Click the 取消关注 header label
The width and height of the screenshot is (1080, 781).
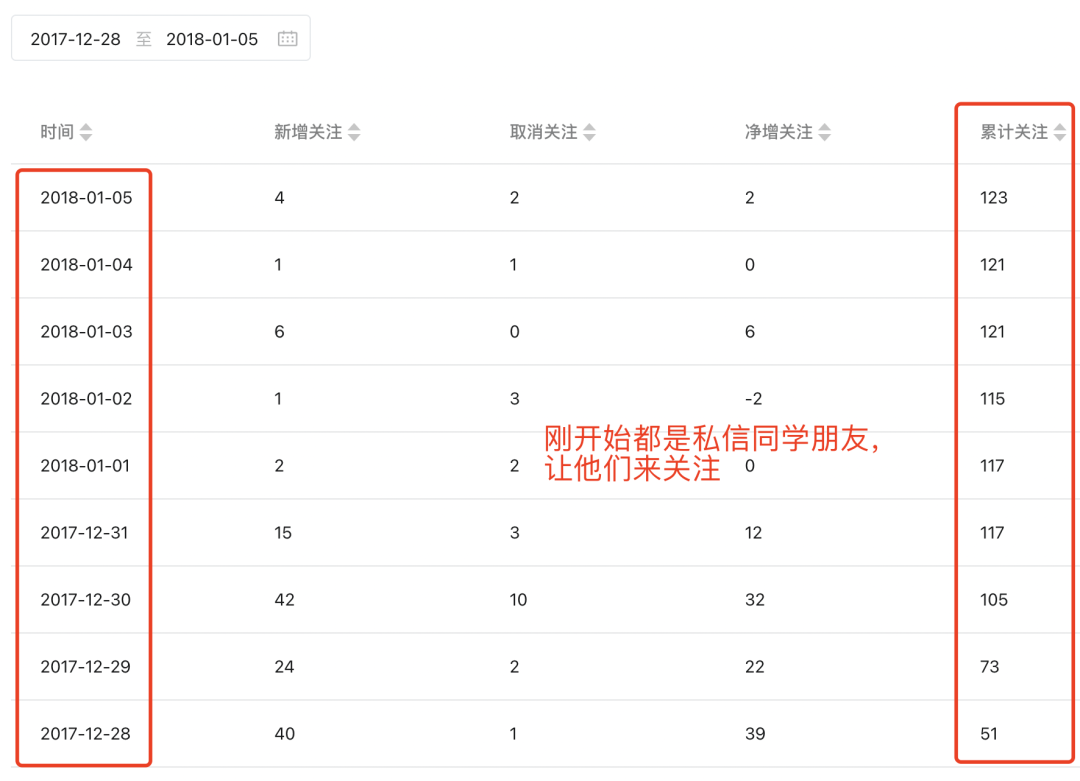(x=543, y=132)
